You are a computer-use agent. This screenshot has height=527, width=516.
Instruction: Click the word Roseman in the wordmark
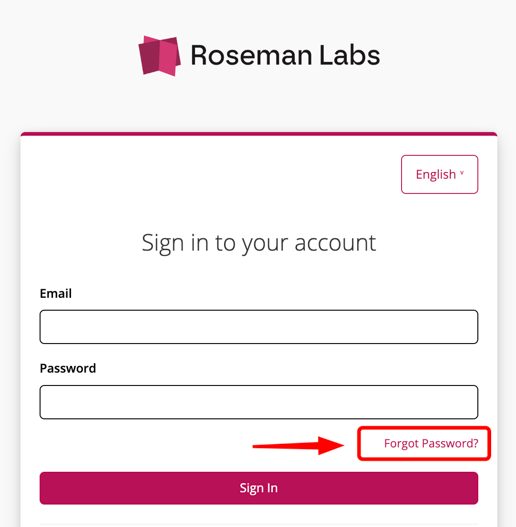point(251,55)
